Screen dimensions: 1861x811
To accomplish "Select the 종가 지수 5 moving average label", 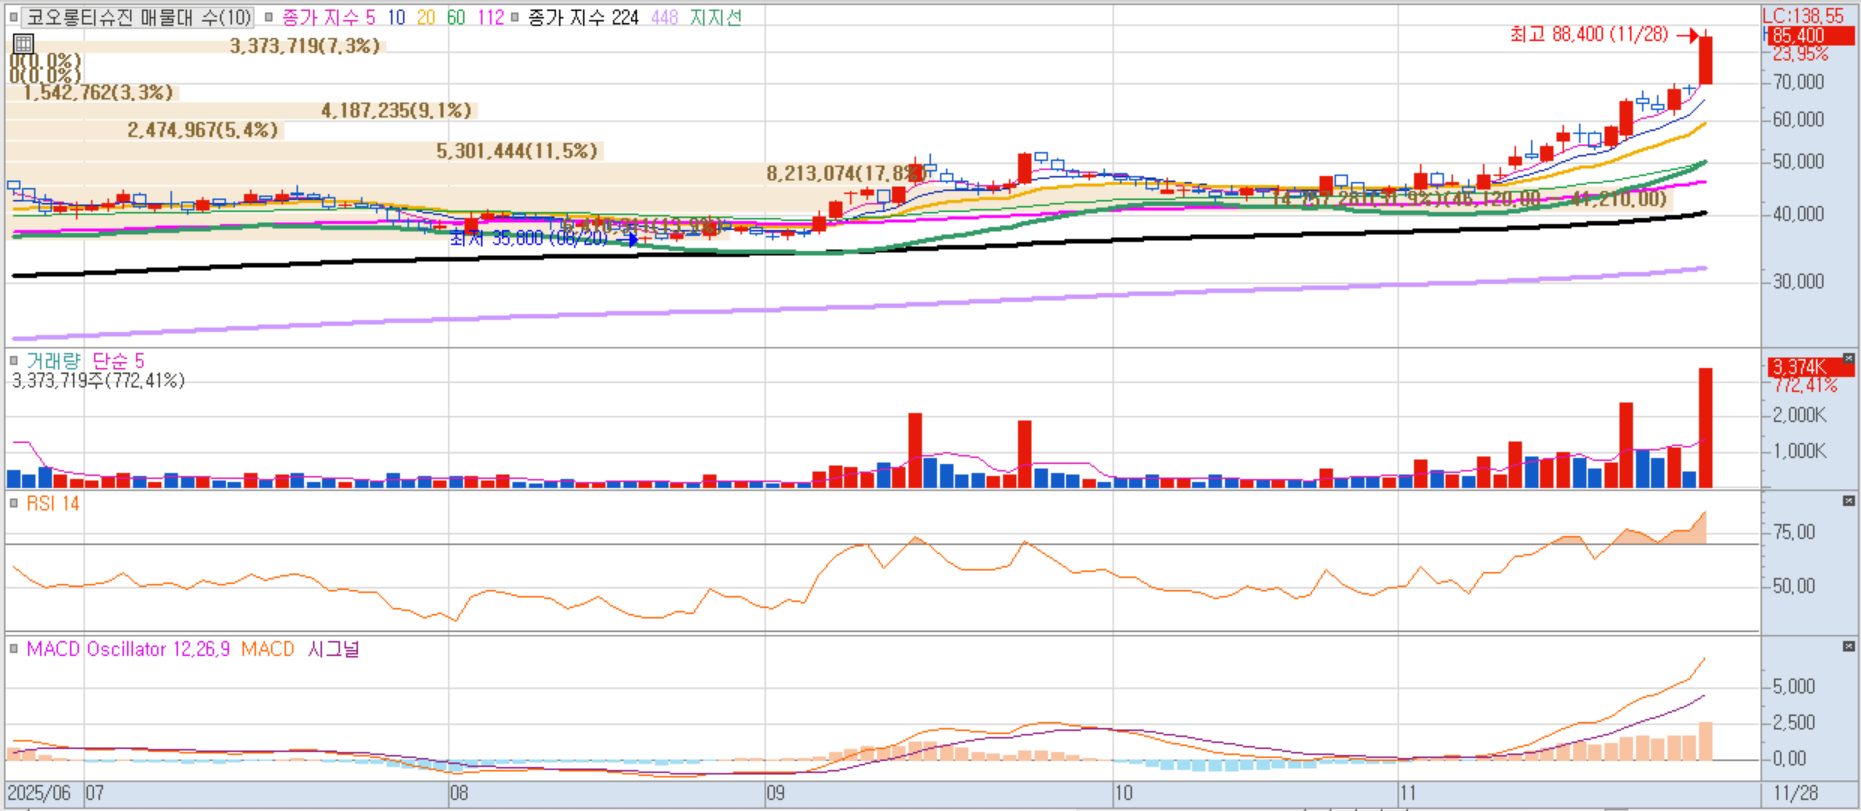I will pos(329,17).
